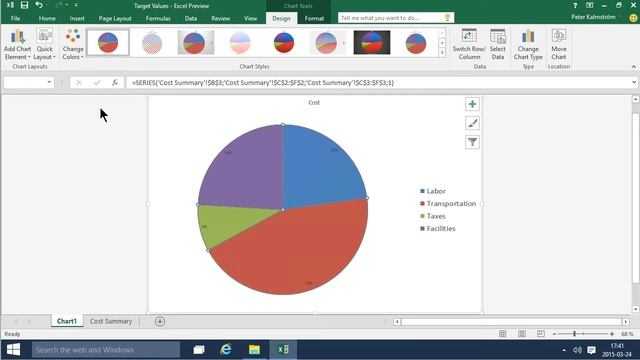Click the red Transportation pie slice
Image resolution: width=640 pixels, height=360 pixels.
click(294, 249)
